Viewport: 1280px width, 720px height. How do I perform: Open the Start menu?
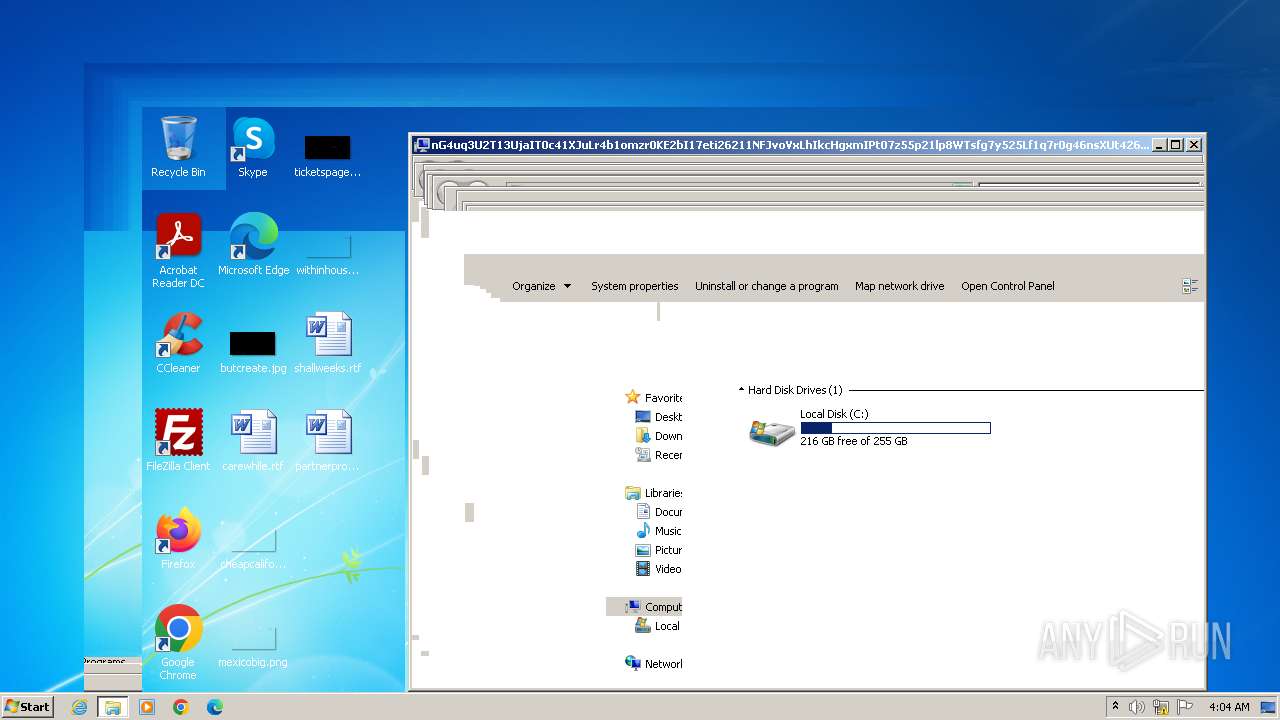[27, 707]
